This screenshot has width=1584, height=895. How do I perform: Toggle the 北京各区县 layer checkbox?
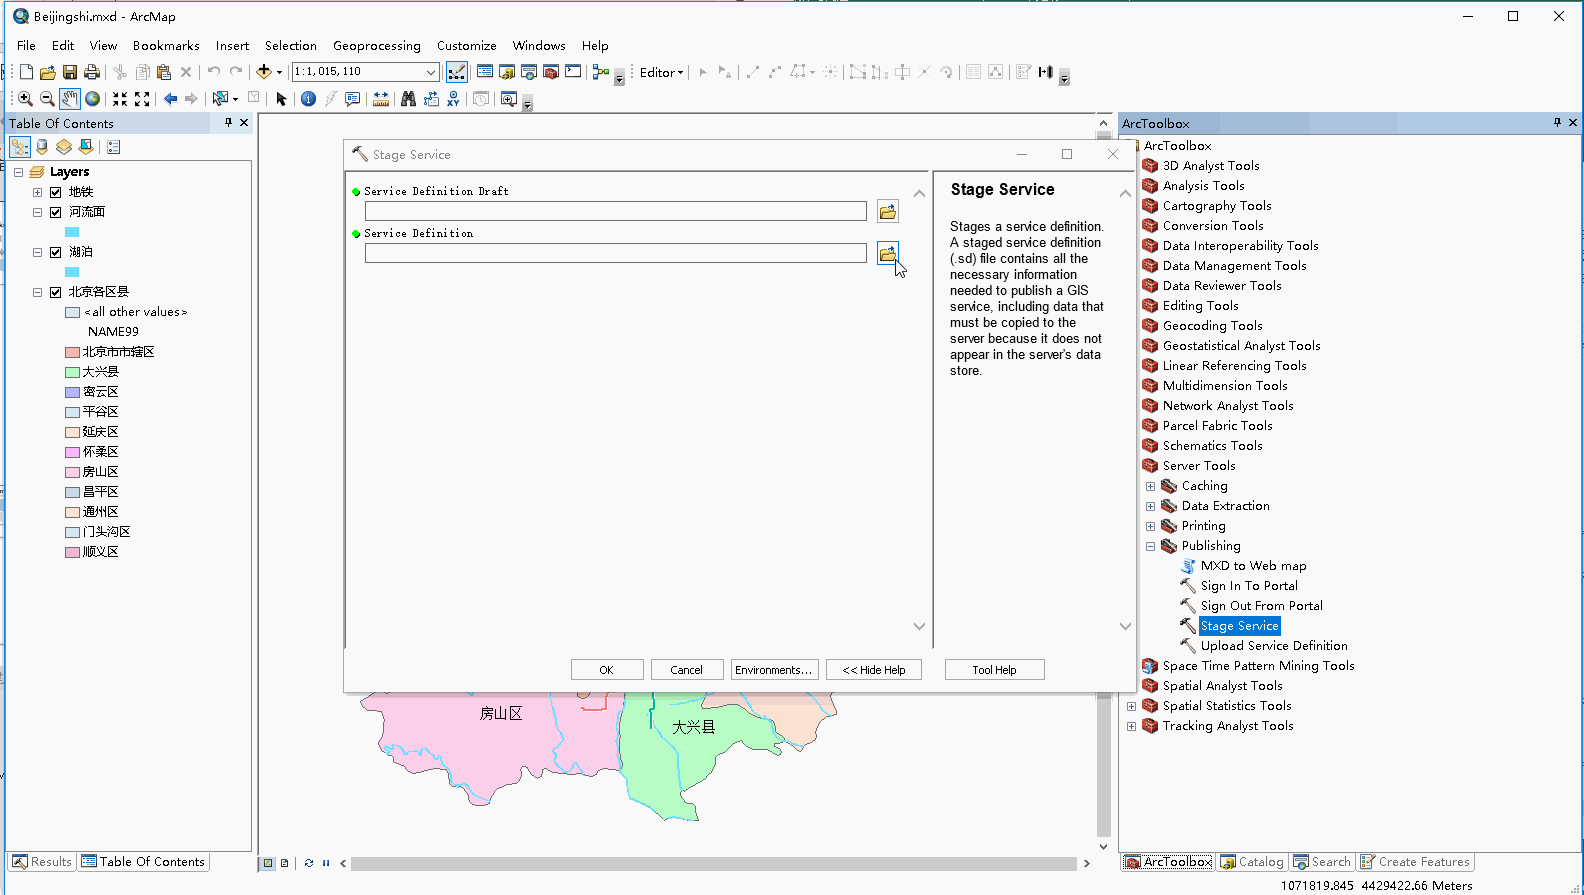click(x=56, y=292)
